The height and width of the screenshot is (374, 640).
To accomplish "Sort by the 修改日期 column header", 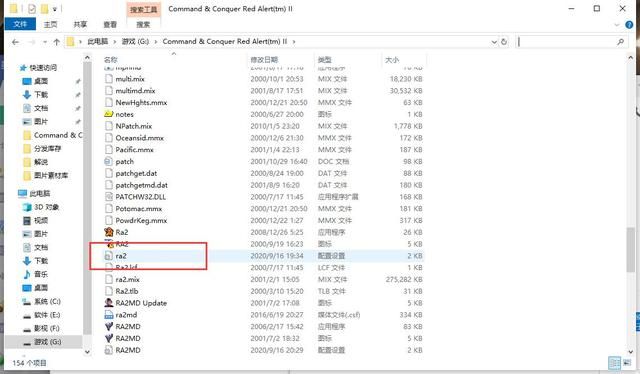I will point(264,60).
